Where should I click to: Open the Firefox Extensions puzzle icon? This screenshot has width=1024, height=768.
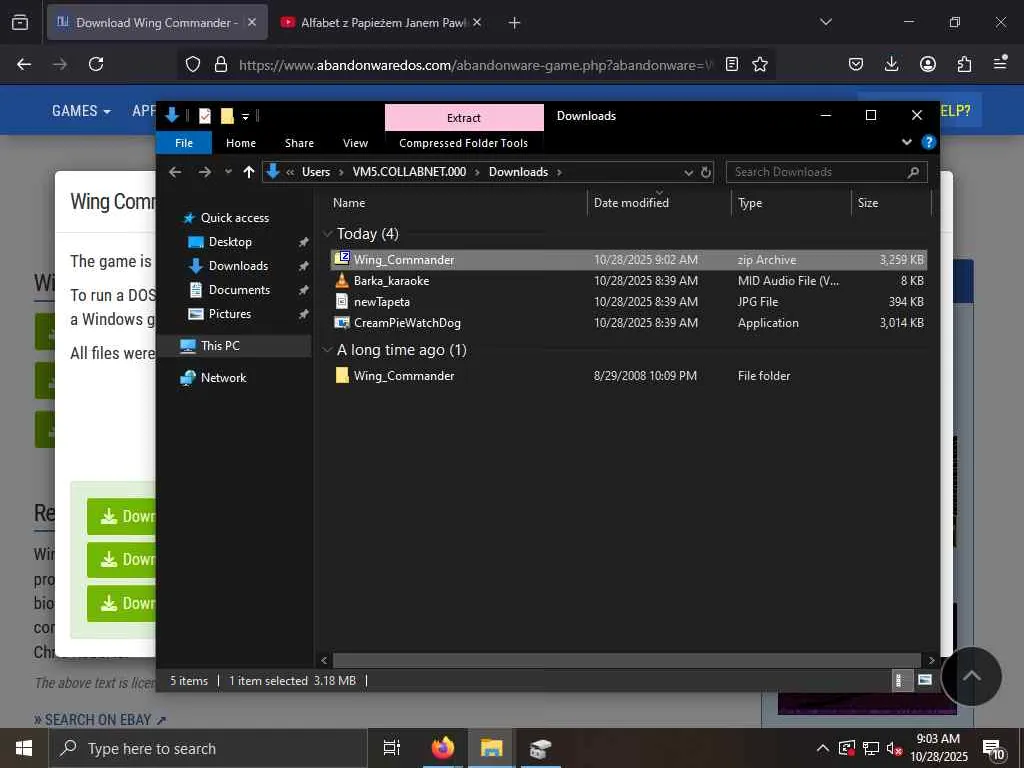(x=964, y=64)
